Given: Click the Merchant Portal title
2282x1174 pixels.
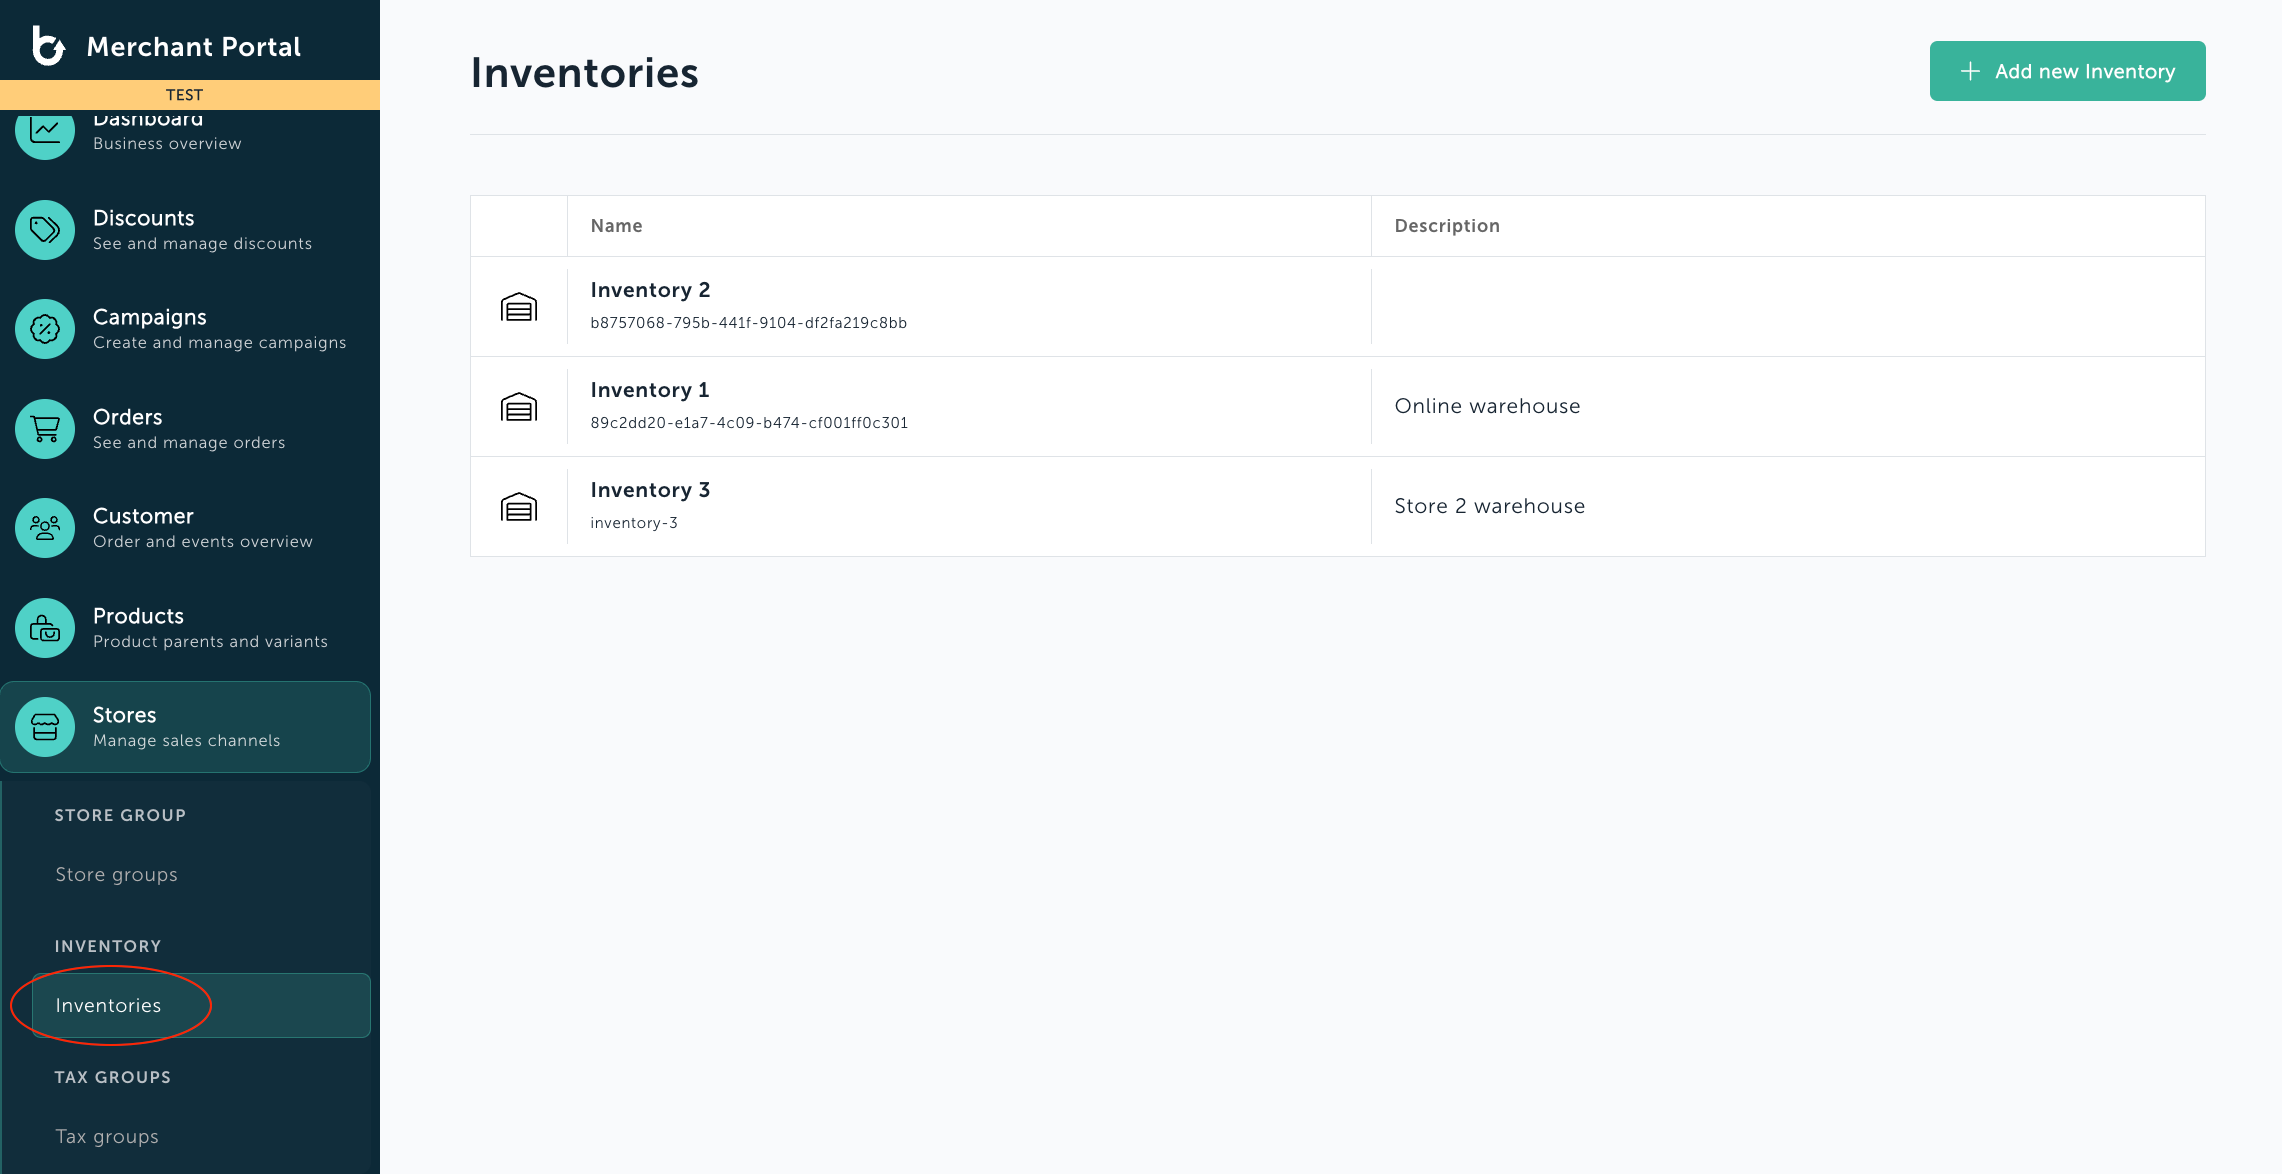Looking at the screenshot, I should coord(194,47).
